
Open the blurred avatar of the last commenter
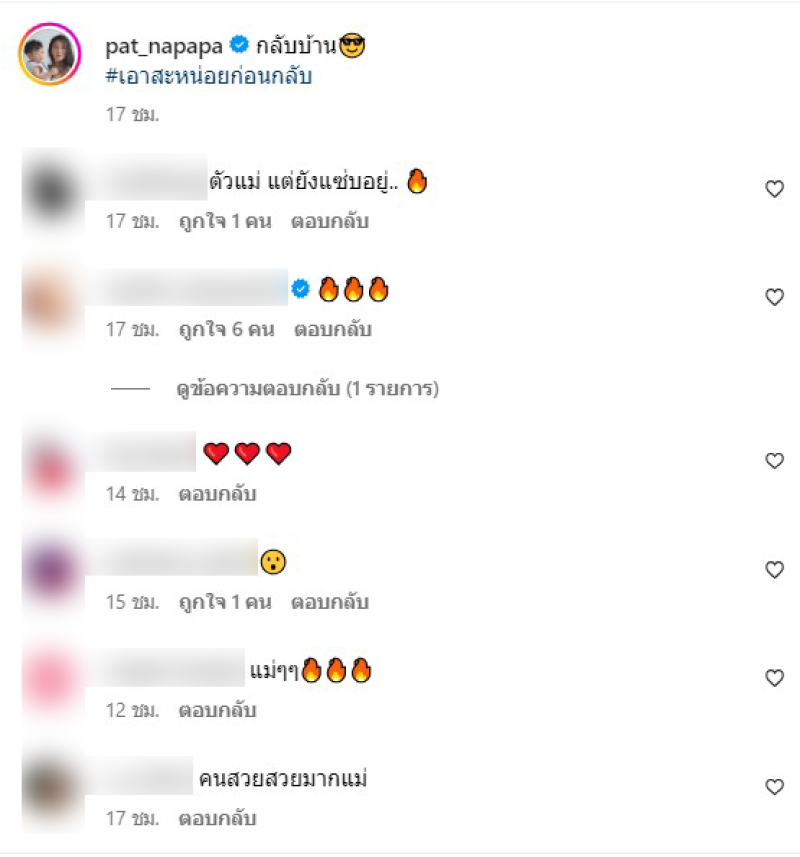(51, 787)
